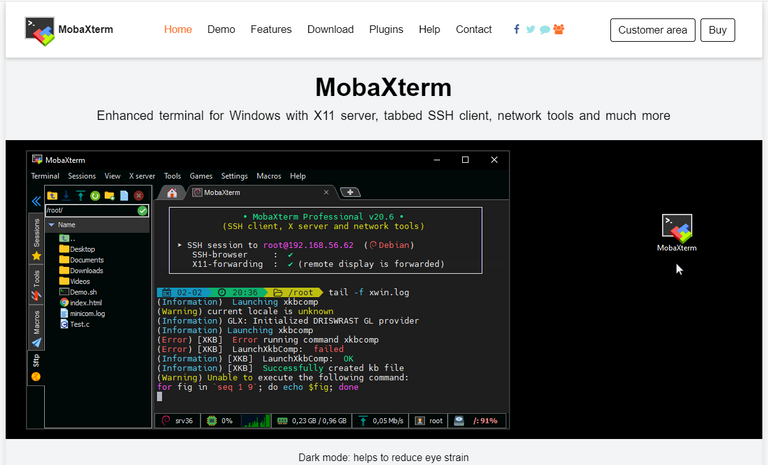Go to the Home page link
This screenshot has height=465, width=768.
[x=178, y=29]
